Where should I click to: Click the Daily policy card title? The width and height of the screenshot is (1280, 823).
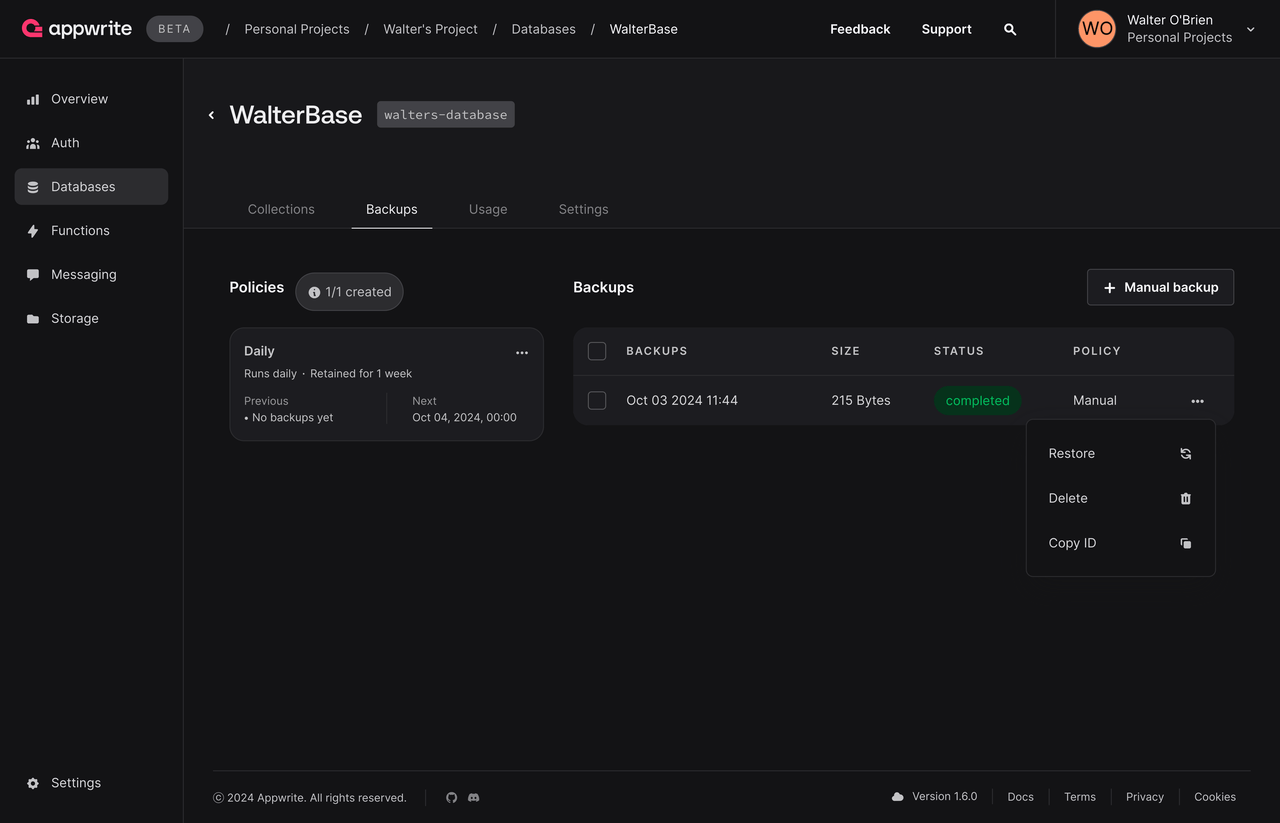[x=259, y=351]
